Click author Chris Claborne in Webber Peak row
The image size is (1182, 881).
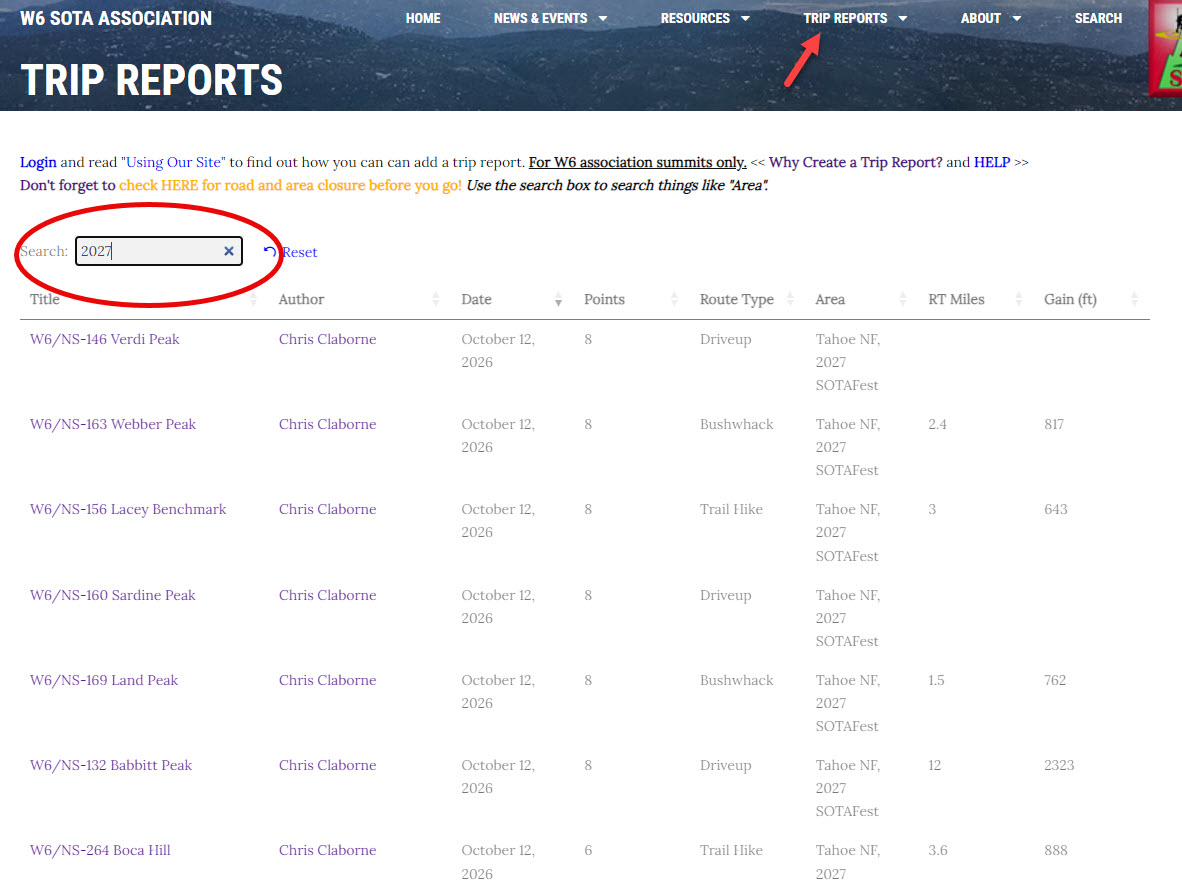click(327, 424)
